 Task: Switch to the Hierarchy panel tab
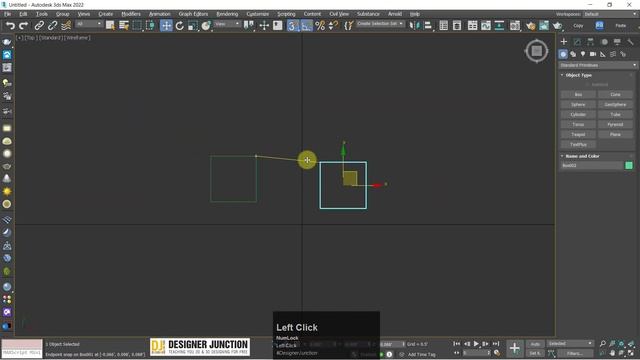(591, 42)
